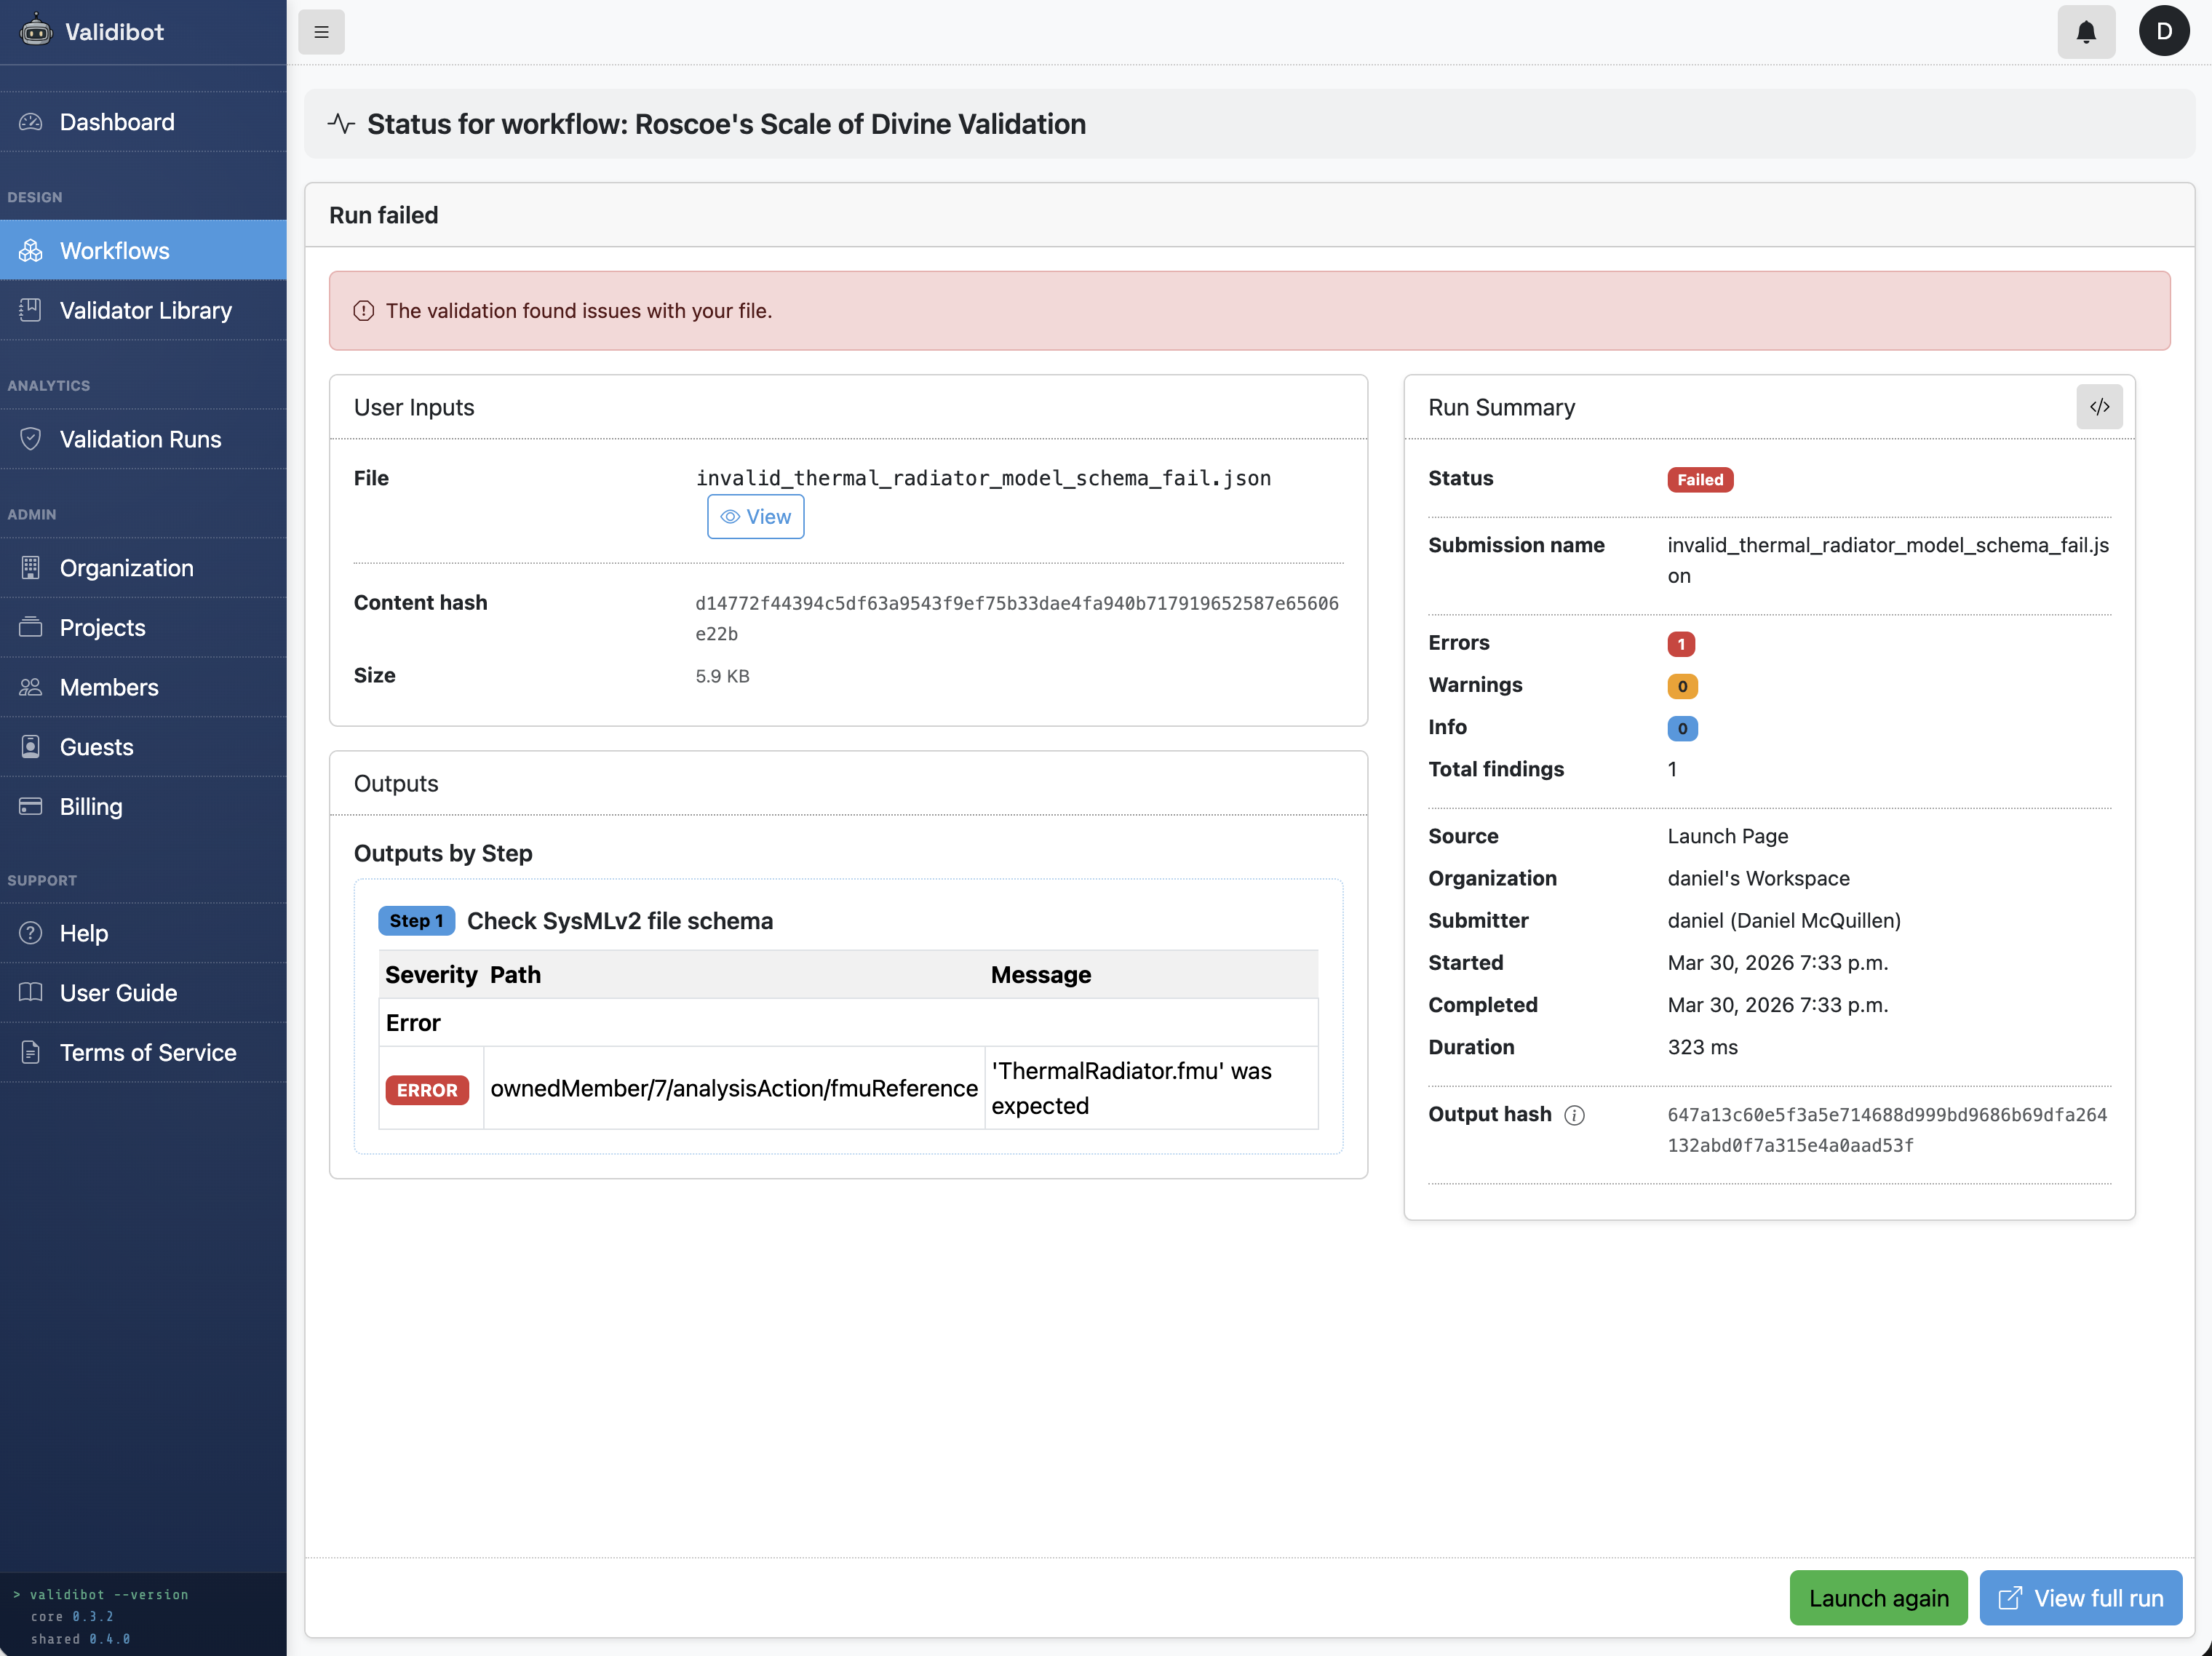
Task: Open the User Guide link
Action: point(118,993)
